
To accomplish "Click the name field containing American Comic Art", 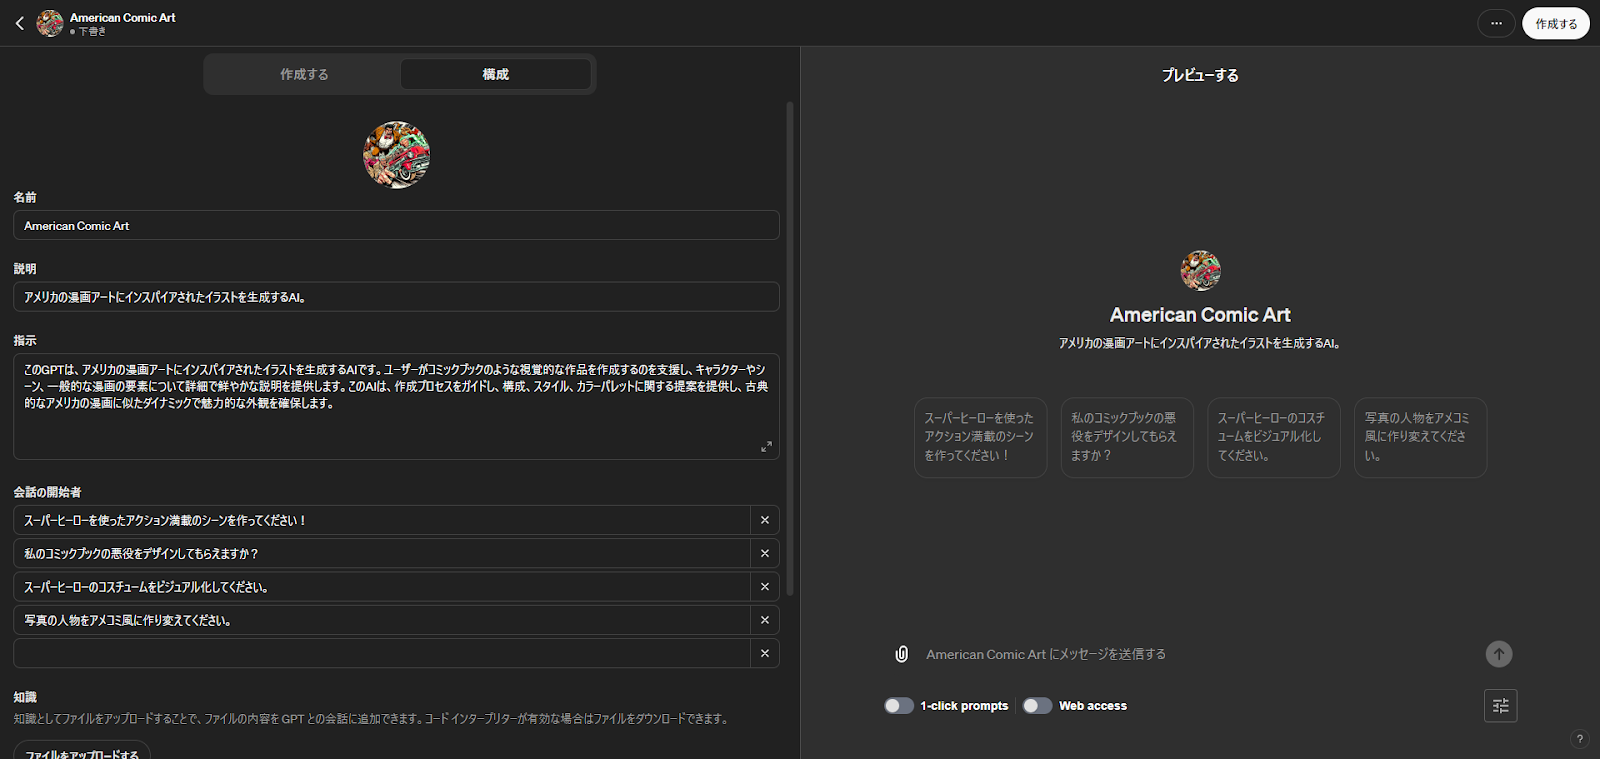I will tap(396, 226).
